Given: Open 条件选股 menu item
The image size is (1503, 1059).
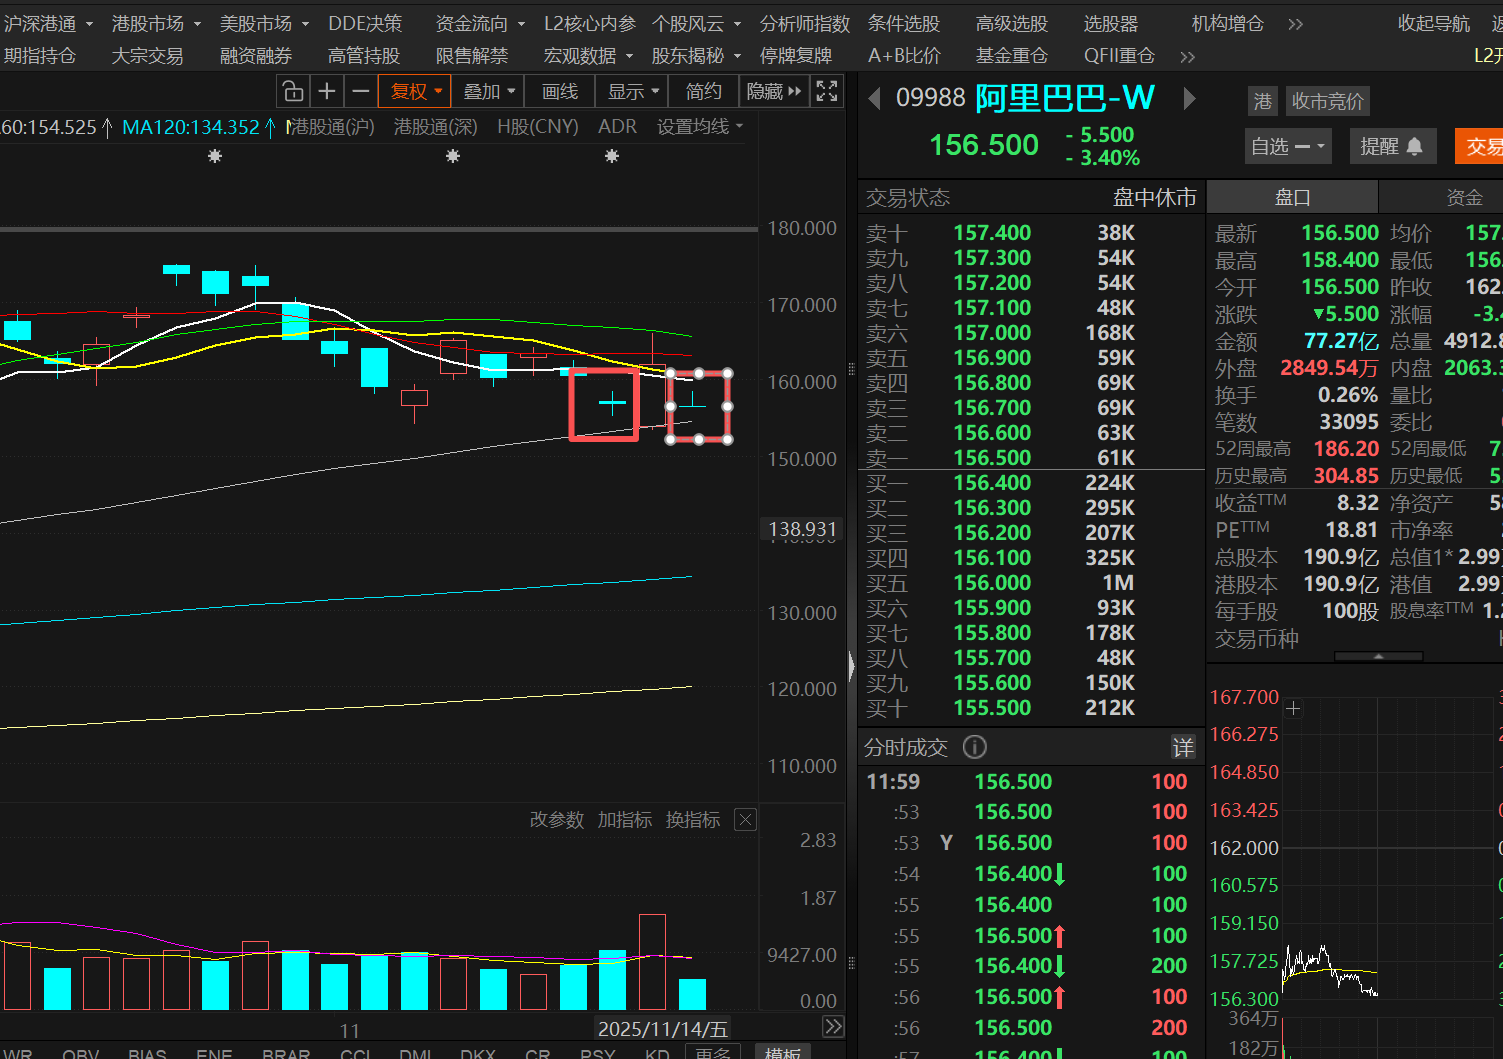Looking at the screenshot, I should 904,24.
